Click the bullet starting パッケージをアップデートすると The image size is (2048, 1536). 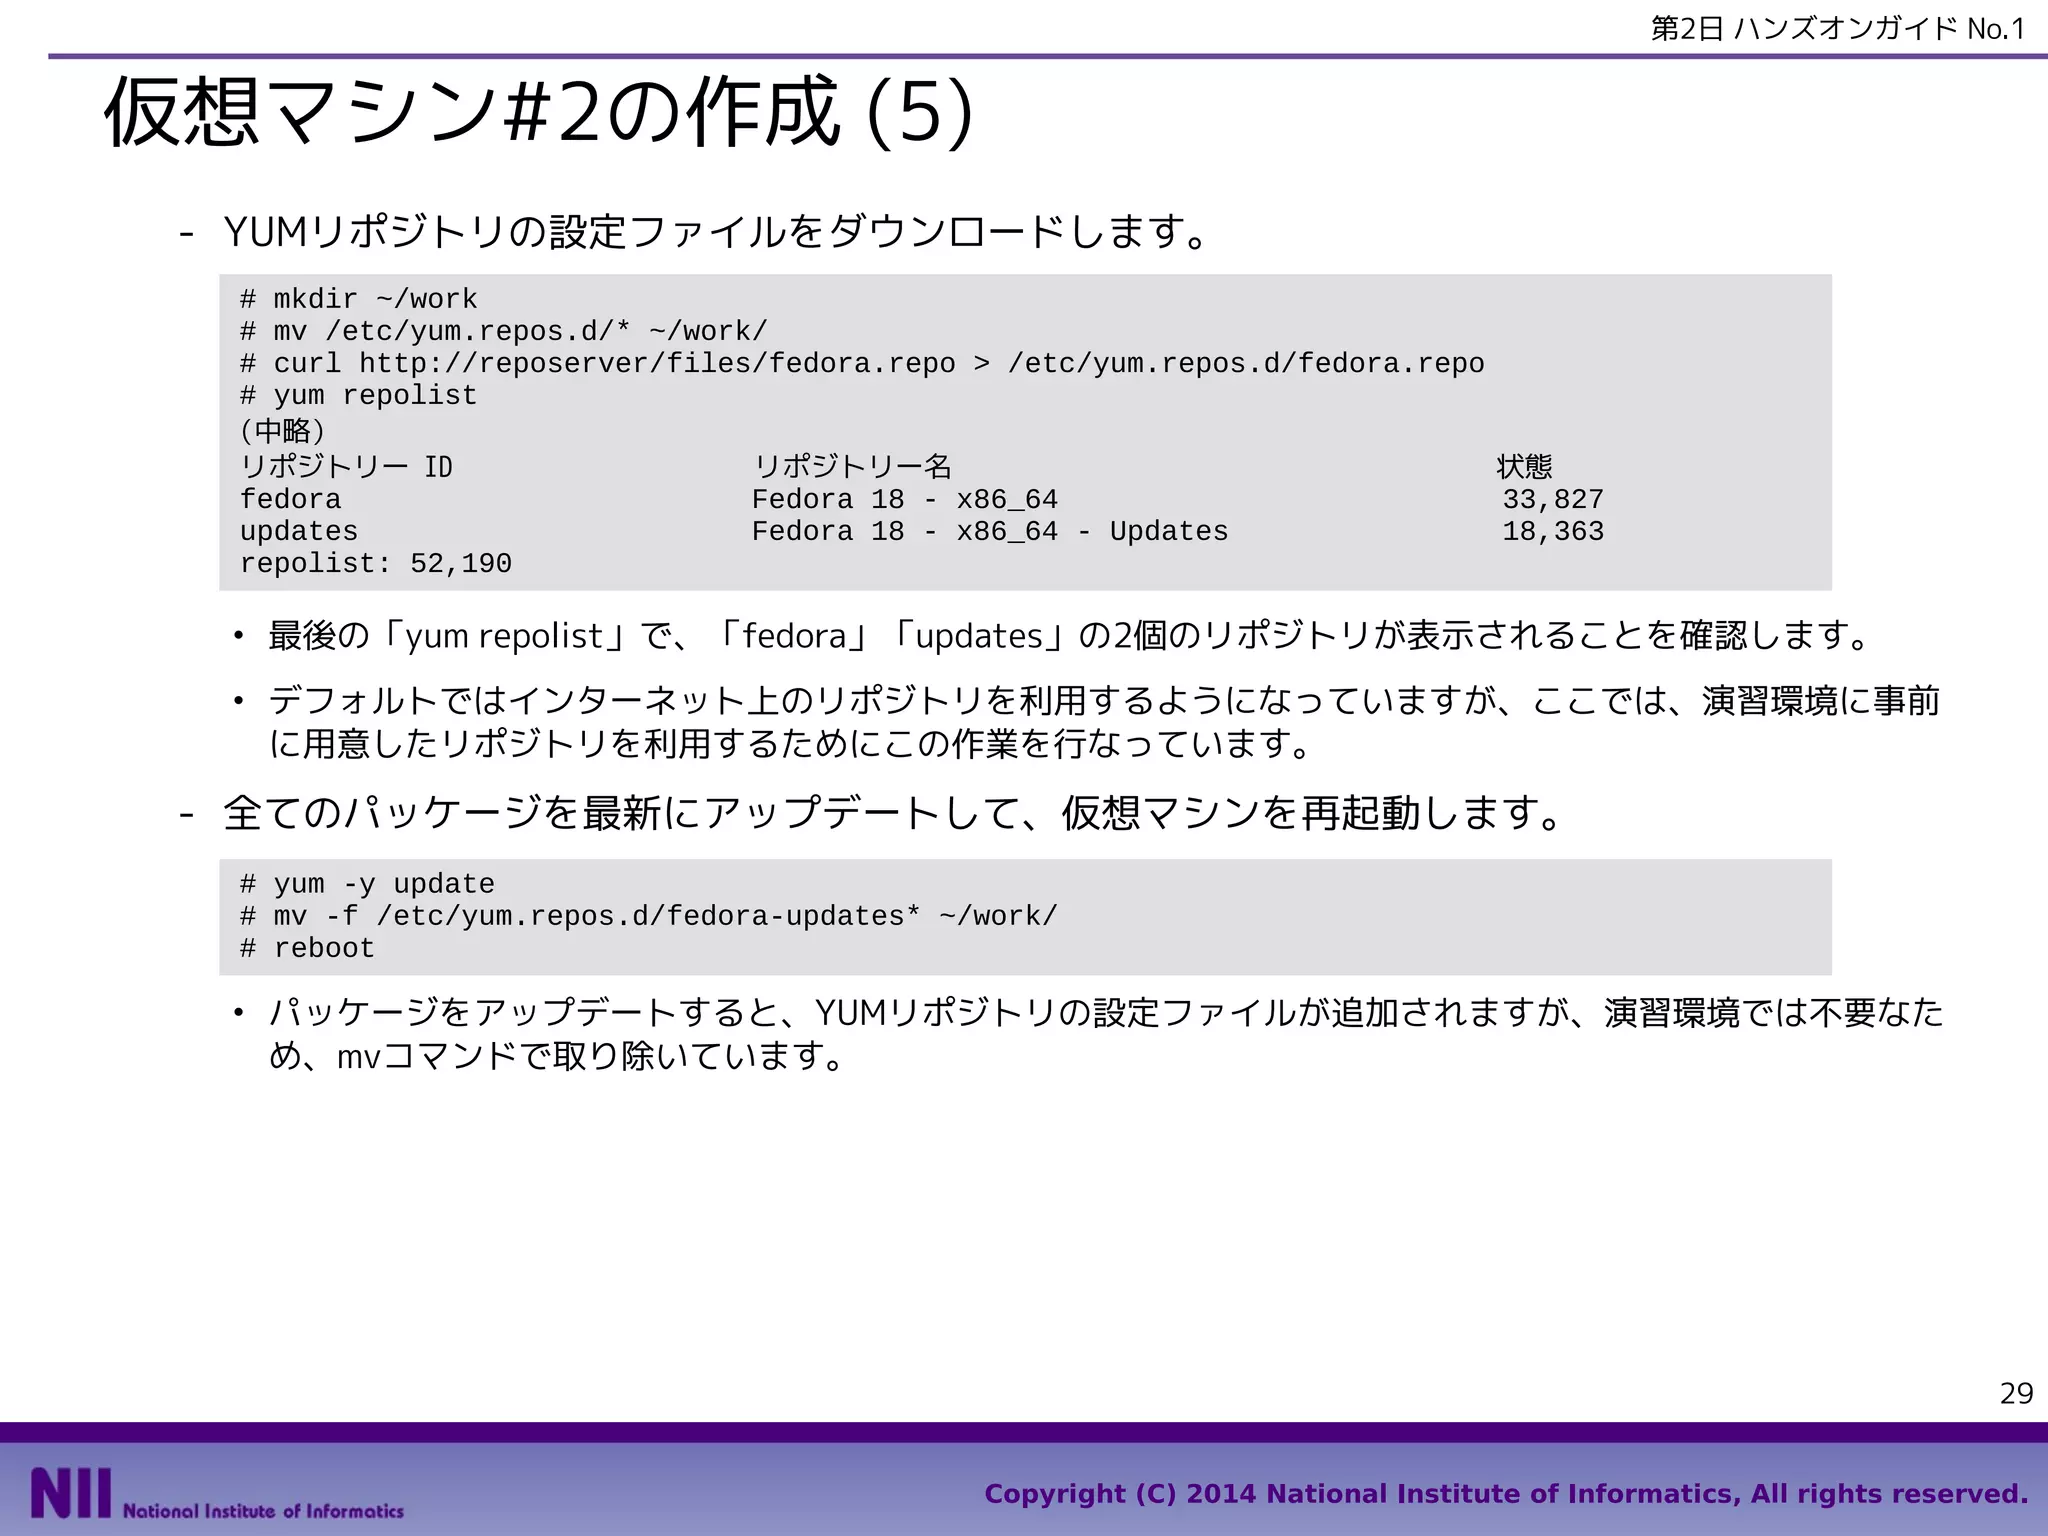pos(1106,1034)
